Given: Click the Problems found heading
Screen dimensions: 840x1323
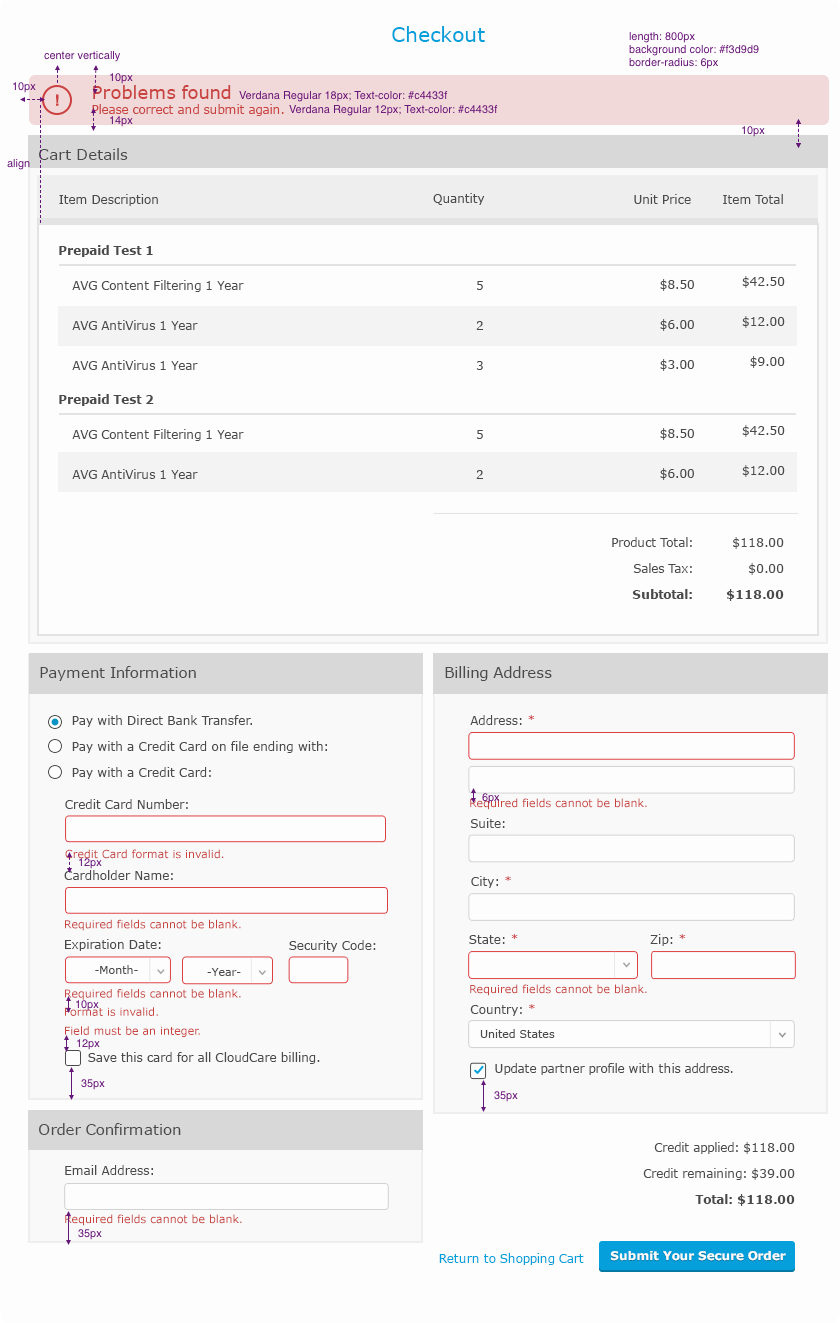Looking at the screenshot, I should coord(161,93).
